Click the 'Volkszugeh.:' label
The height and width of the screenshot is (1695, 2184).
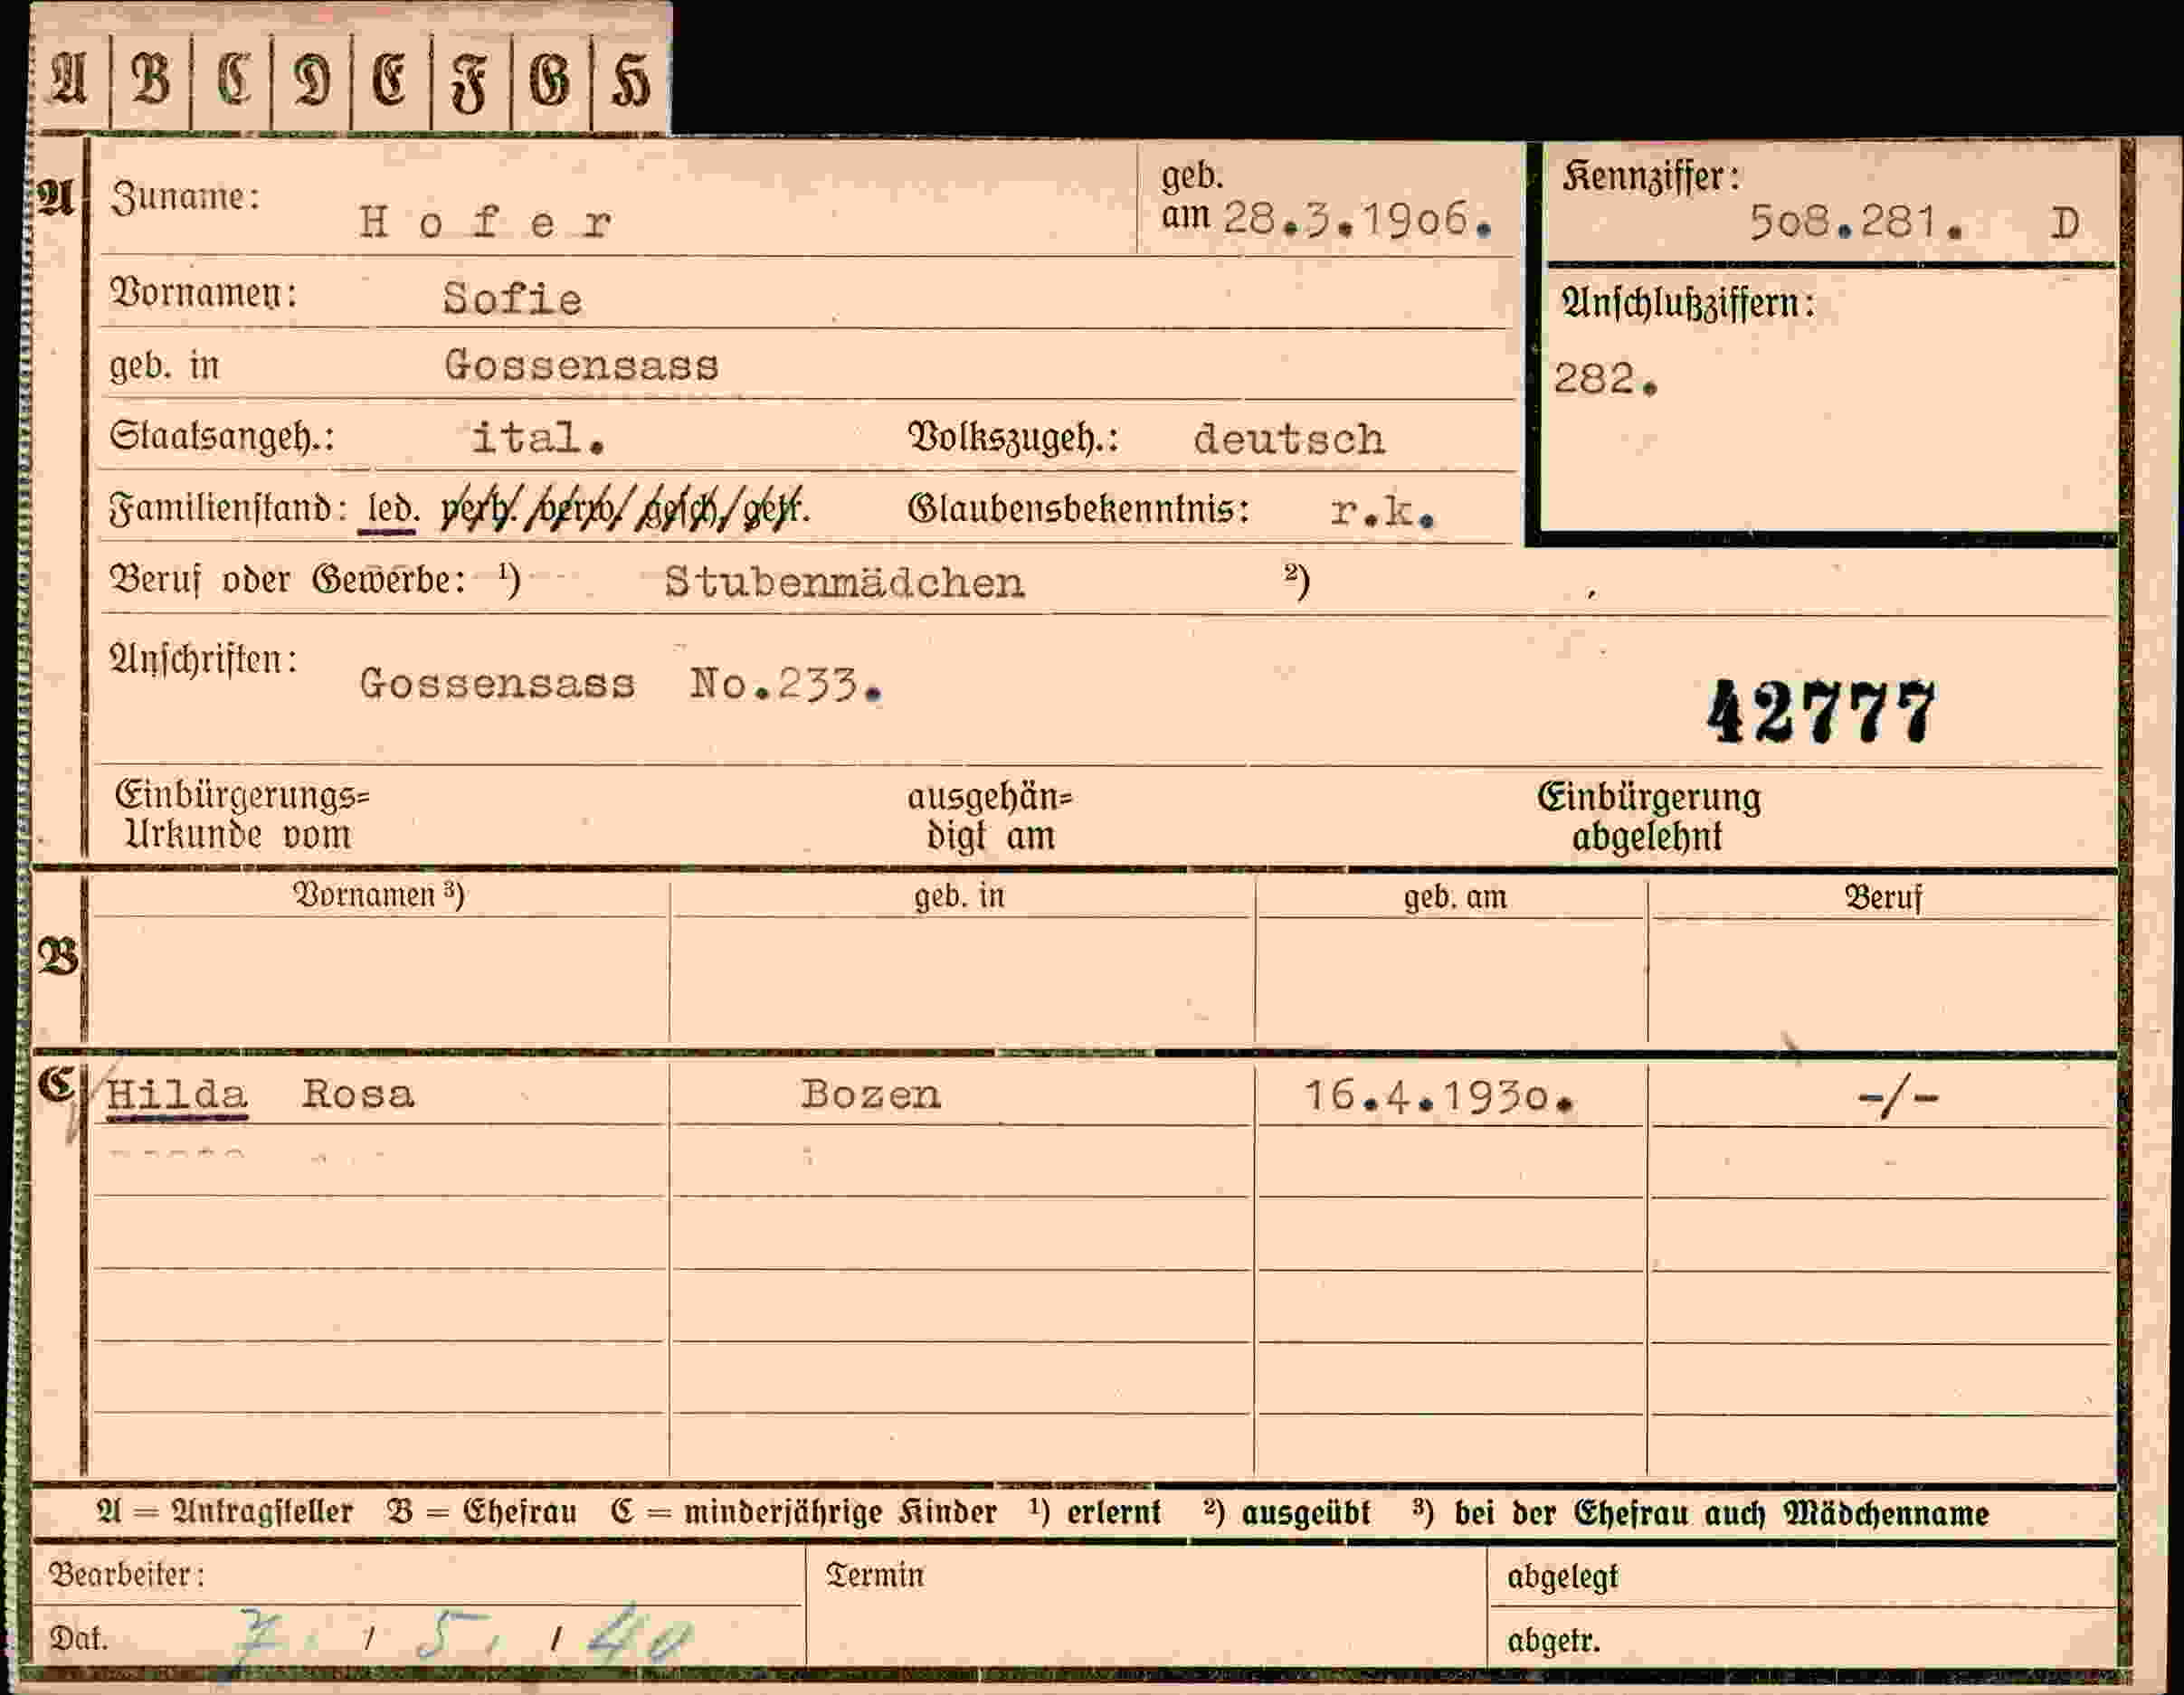click(x=1013, y=438)
